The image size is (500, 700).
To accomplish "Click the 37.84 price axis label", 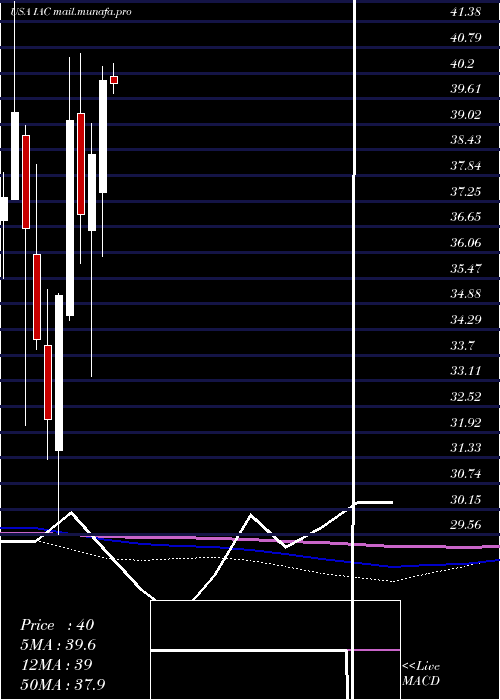I will 466,166.
